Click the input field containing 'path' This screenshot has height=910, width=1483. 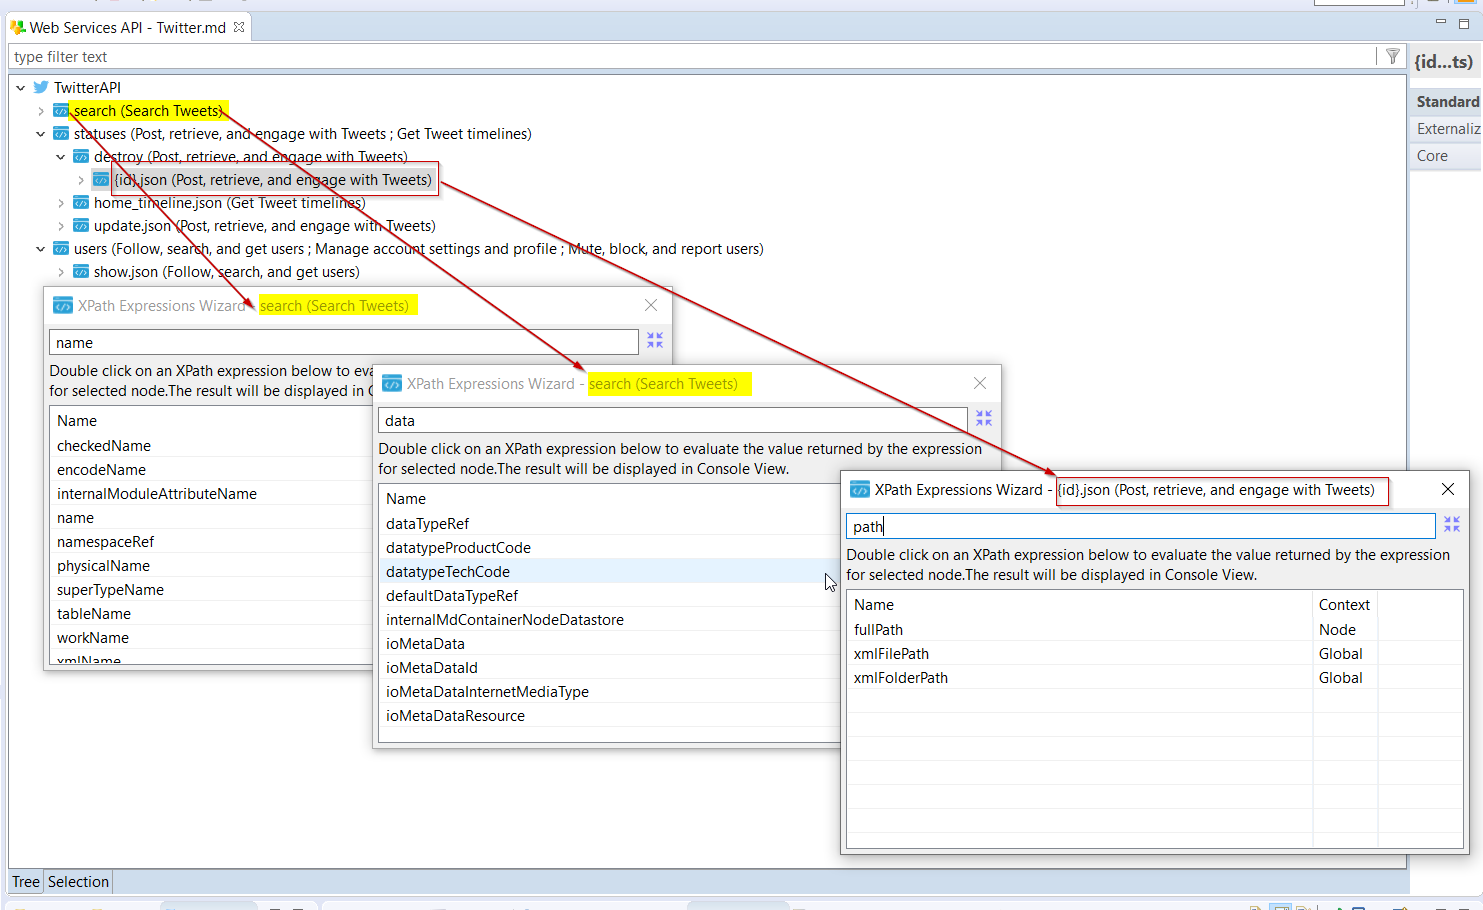(1141, 526)
